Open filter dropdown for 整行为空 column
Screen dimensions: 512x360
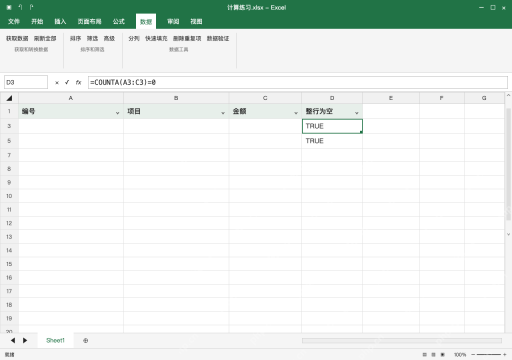357,113
